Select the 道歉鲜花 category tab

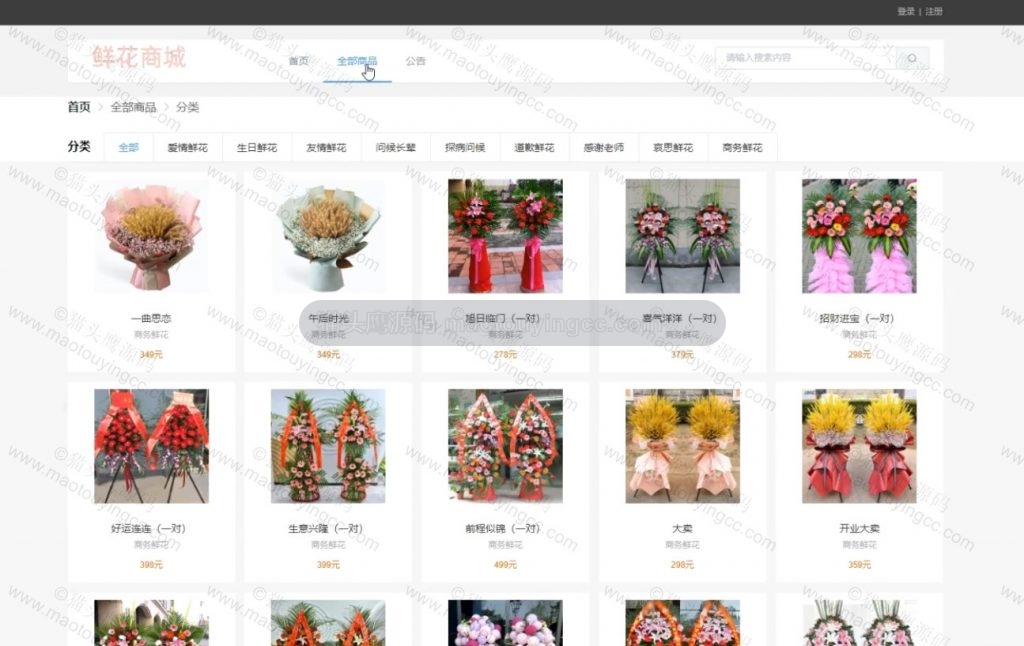tap(534, 148)
